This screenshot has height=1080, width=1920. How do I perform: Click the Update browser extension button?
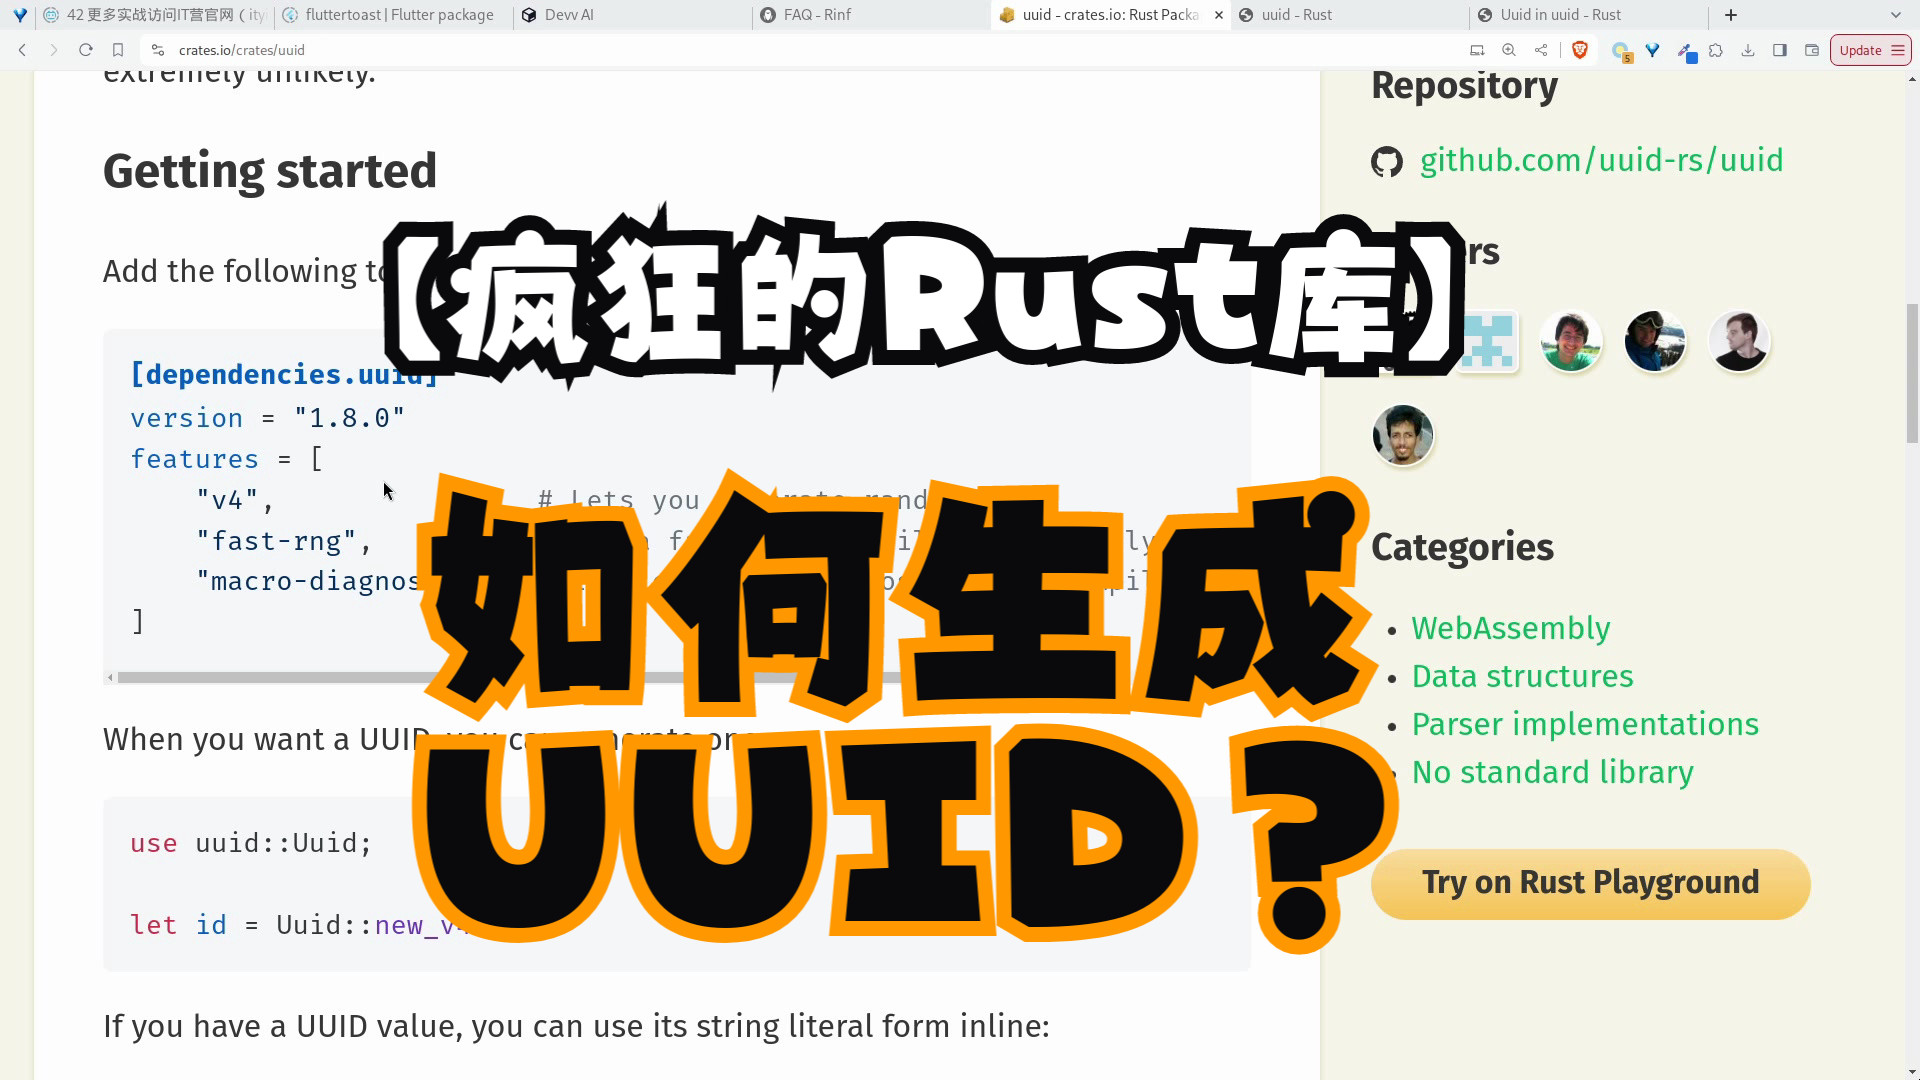[x=1871, y=50]
